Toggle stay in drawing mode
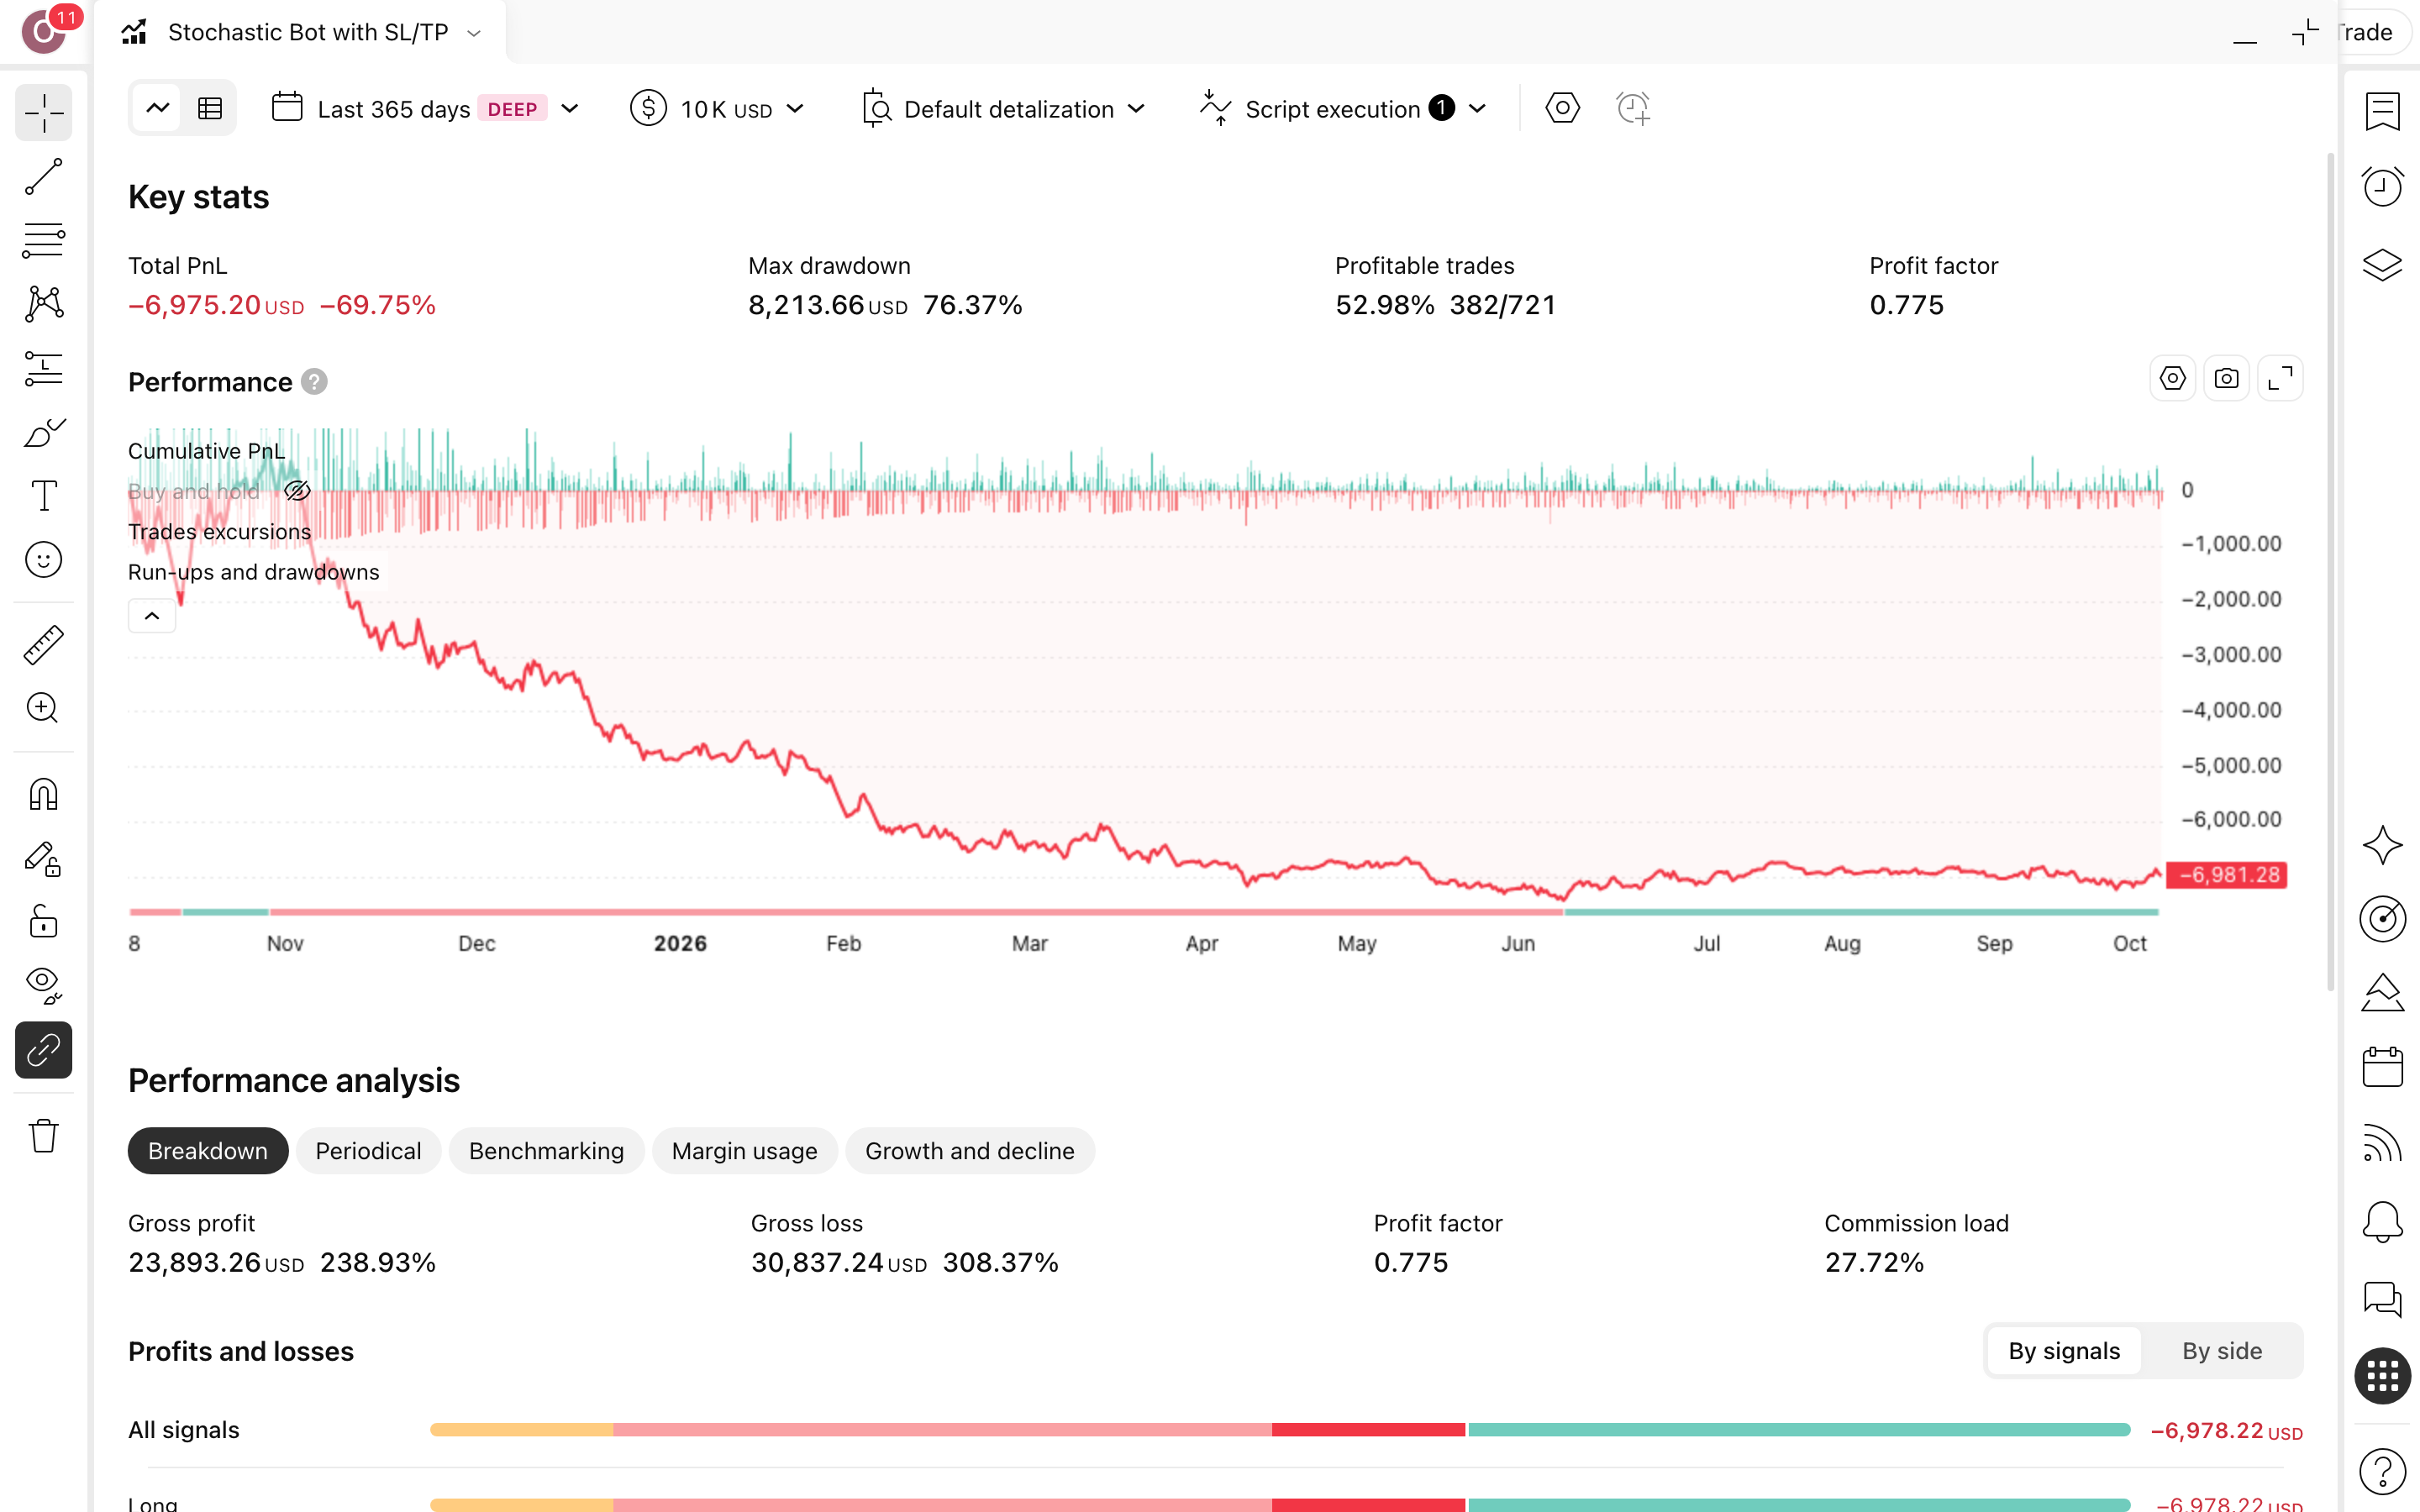Screen dimensions: 2420x1512 tap(44, 859)
